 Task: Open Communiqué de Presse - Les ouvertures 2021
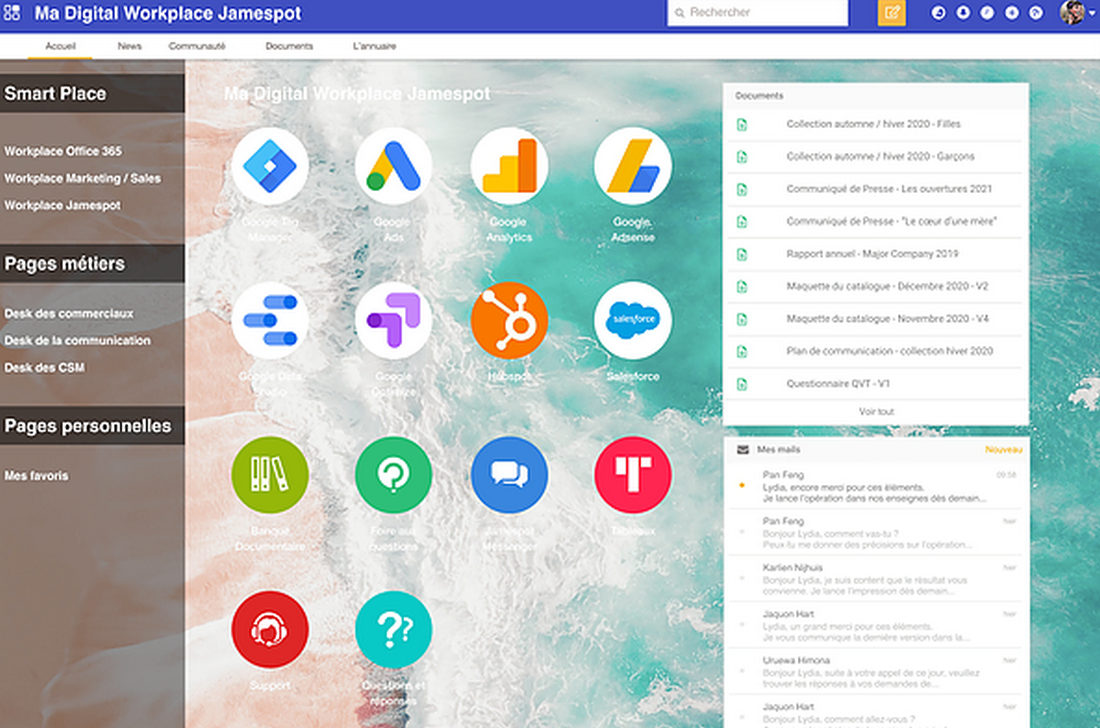(x=889, y=189)
